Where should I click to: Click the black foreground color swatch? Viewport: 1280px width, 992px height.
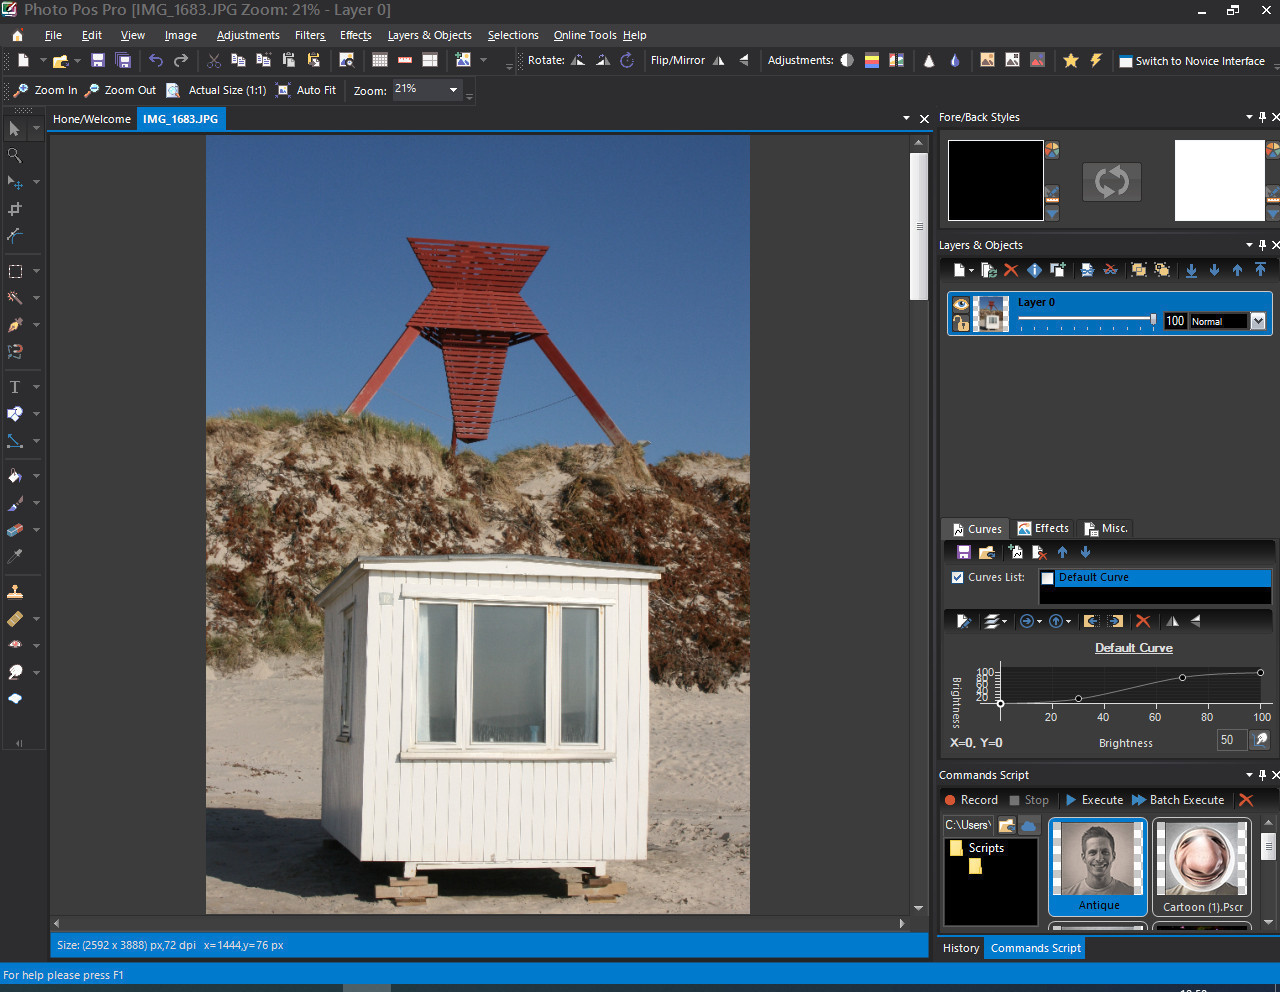pyautogui.click(x=995, y=180)
